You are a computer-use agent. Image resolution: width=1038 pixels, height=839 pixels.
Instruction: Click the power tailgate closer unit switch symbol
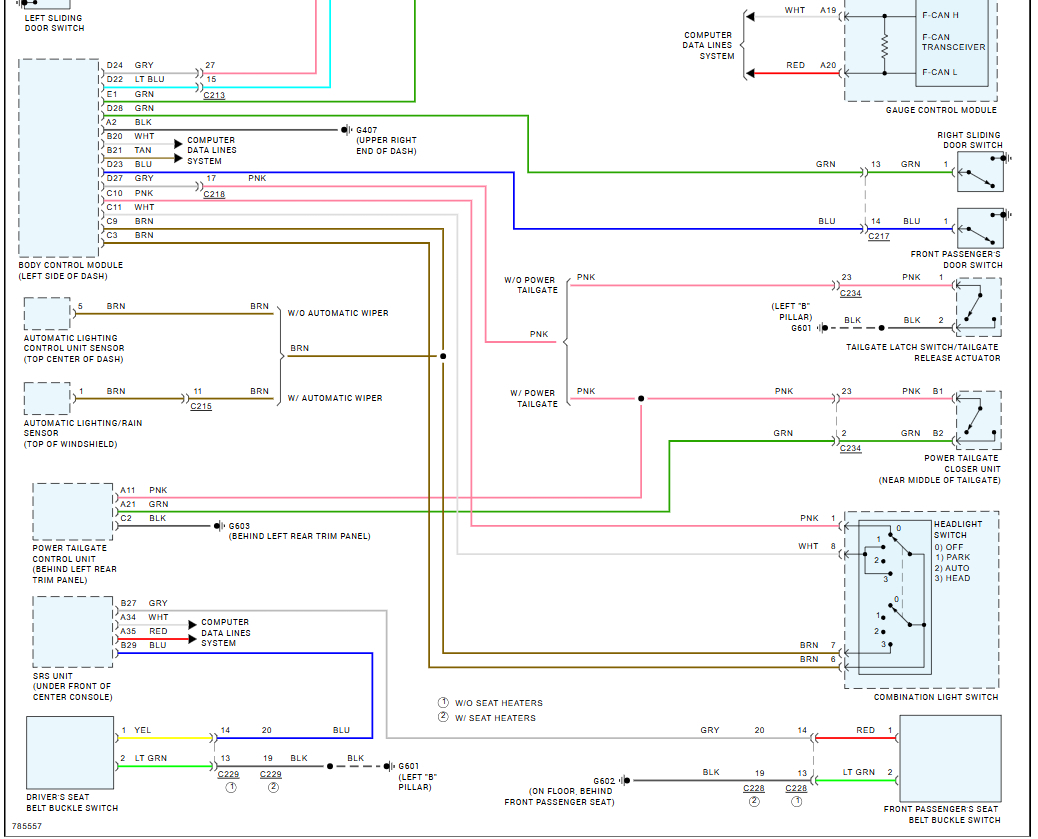click(978, 420)
